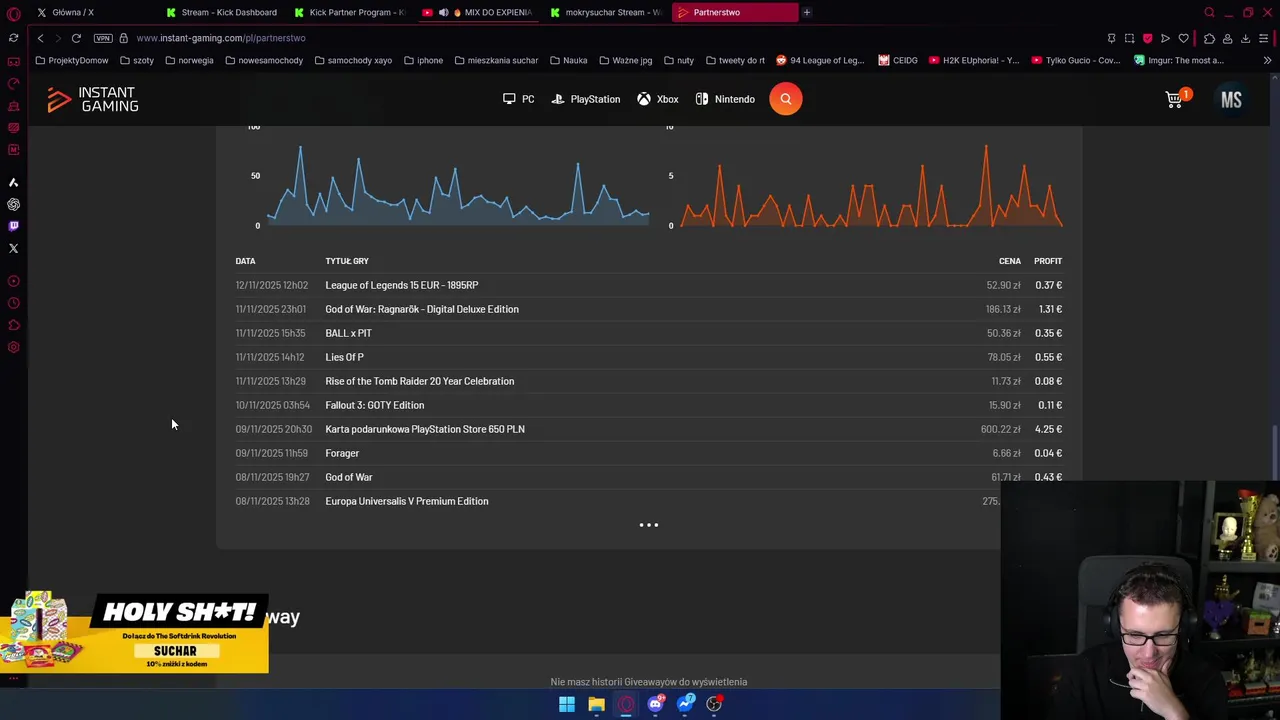Viewport: 1280px width, 720px height.
Task: Open the norwegia bookmark folder
Action: (x=189, y=60)
